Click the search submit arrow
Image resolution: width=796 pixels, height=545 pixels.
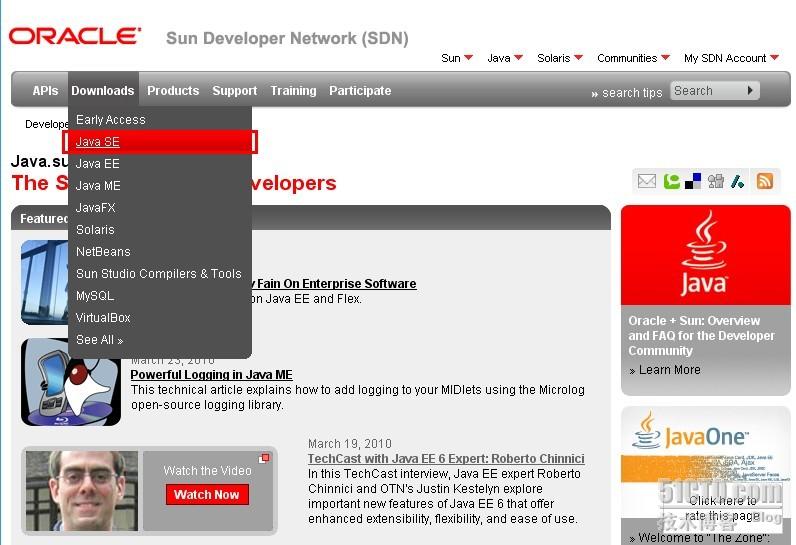(x=750, y=90)
